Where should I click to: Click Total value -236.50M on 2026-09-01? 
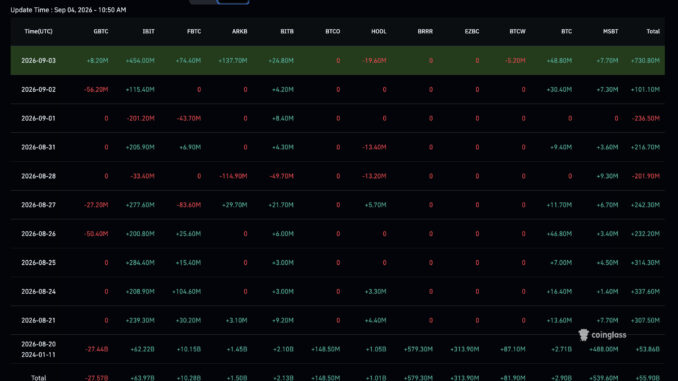pyautogui.click(x=646, y=118)
